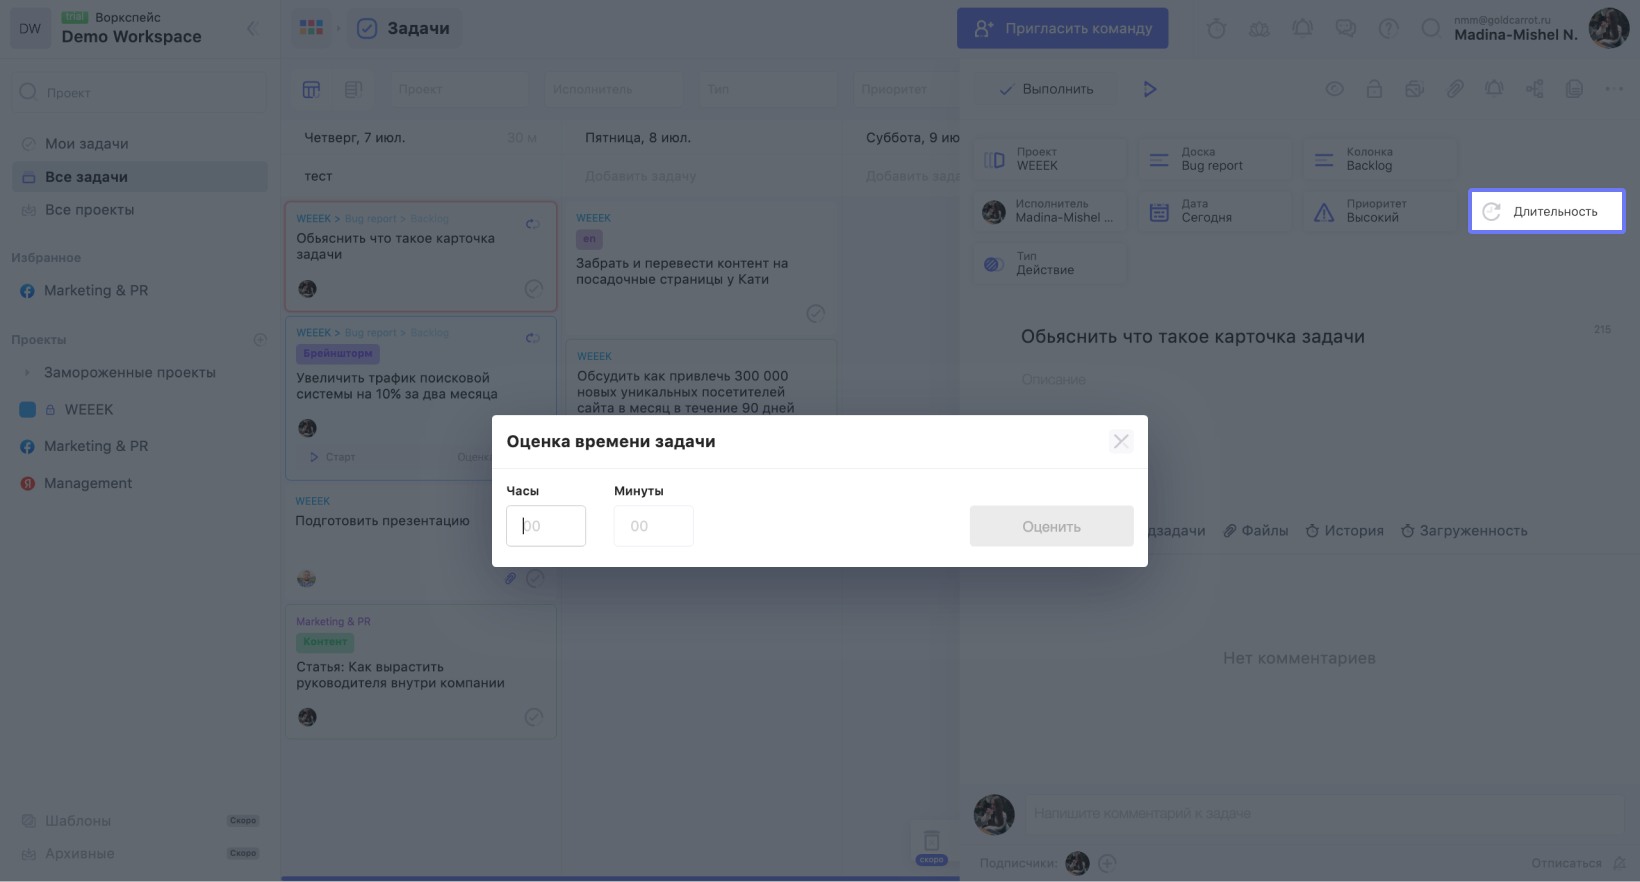This screenshot has height=882, width=1640.
Task: Open the user profile avatar
Action: coord(1609,28)
